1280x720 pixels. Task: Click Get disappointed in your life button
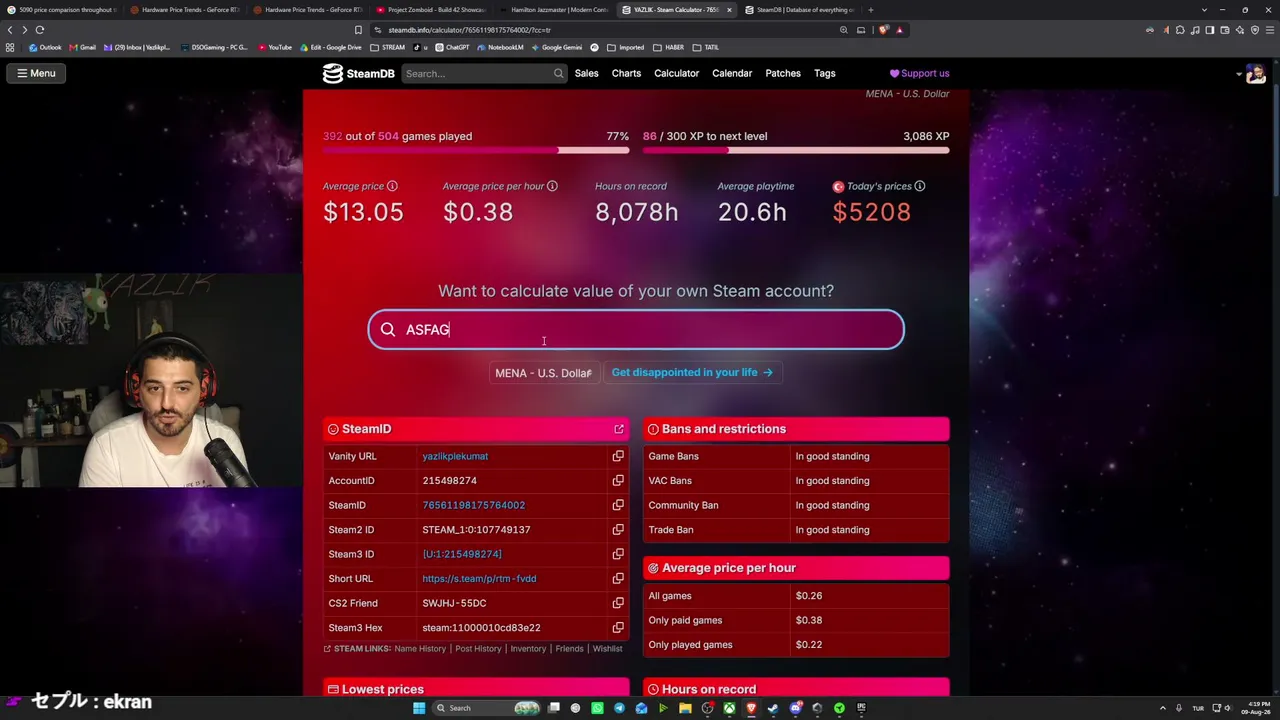click(692, 372)
